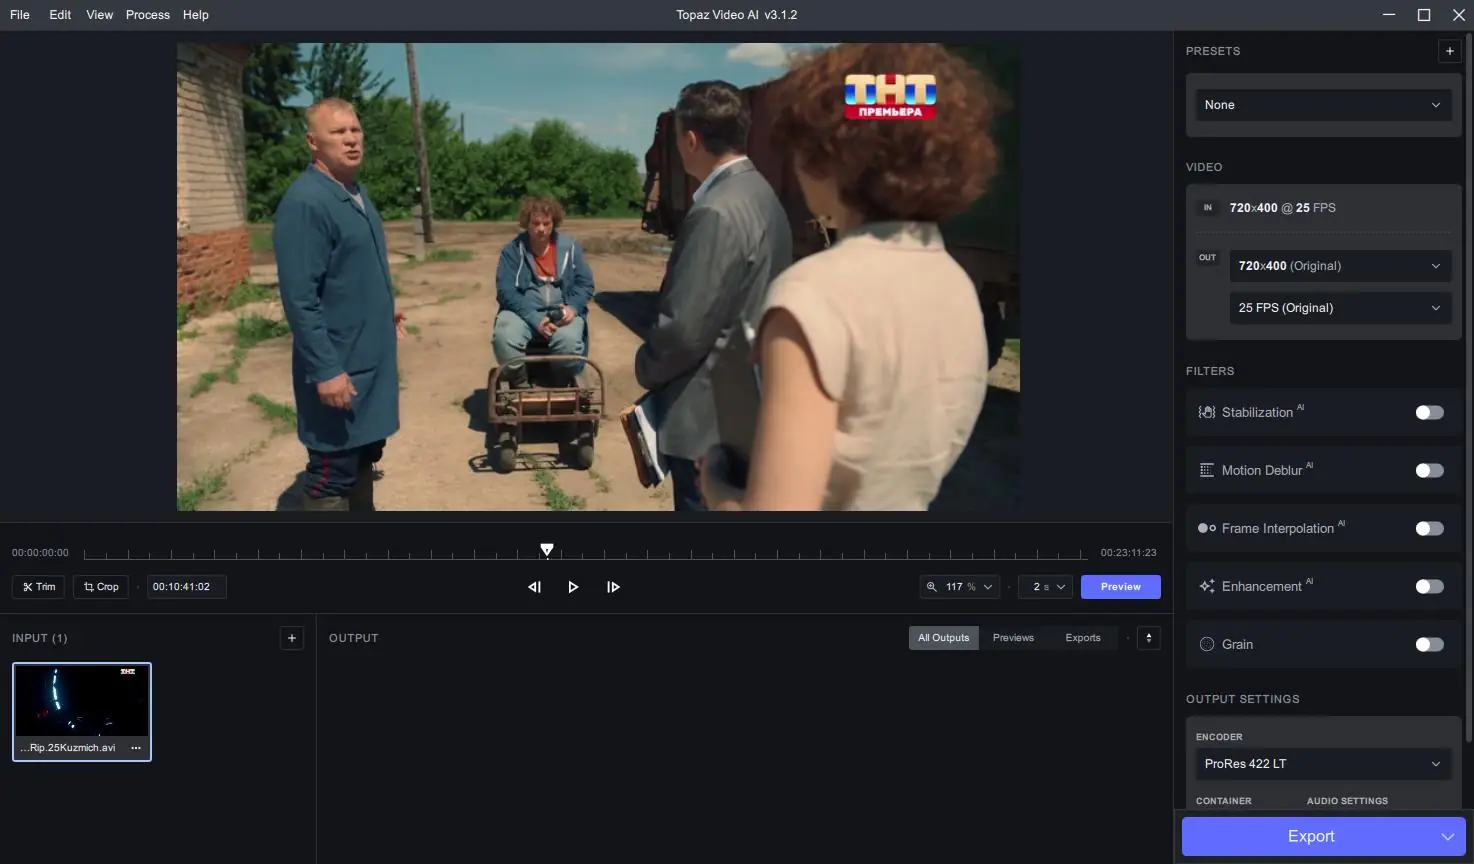Open the Presets dropdown showing None
The width and height of the screenshot is (1474, 864).
pos(1323,105)
